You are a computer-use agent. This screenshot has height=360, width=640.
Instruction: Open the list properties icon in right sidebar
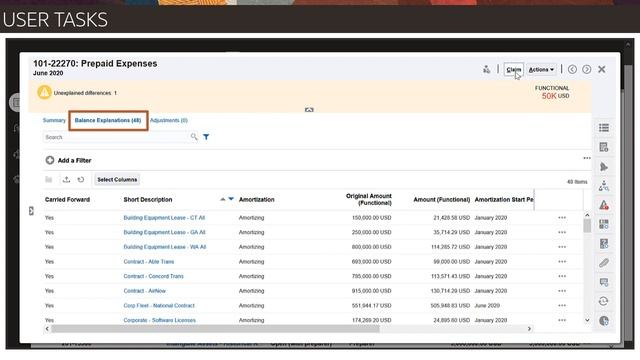pyautogui.click(x=604, y=128)
